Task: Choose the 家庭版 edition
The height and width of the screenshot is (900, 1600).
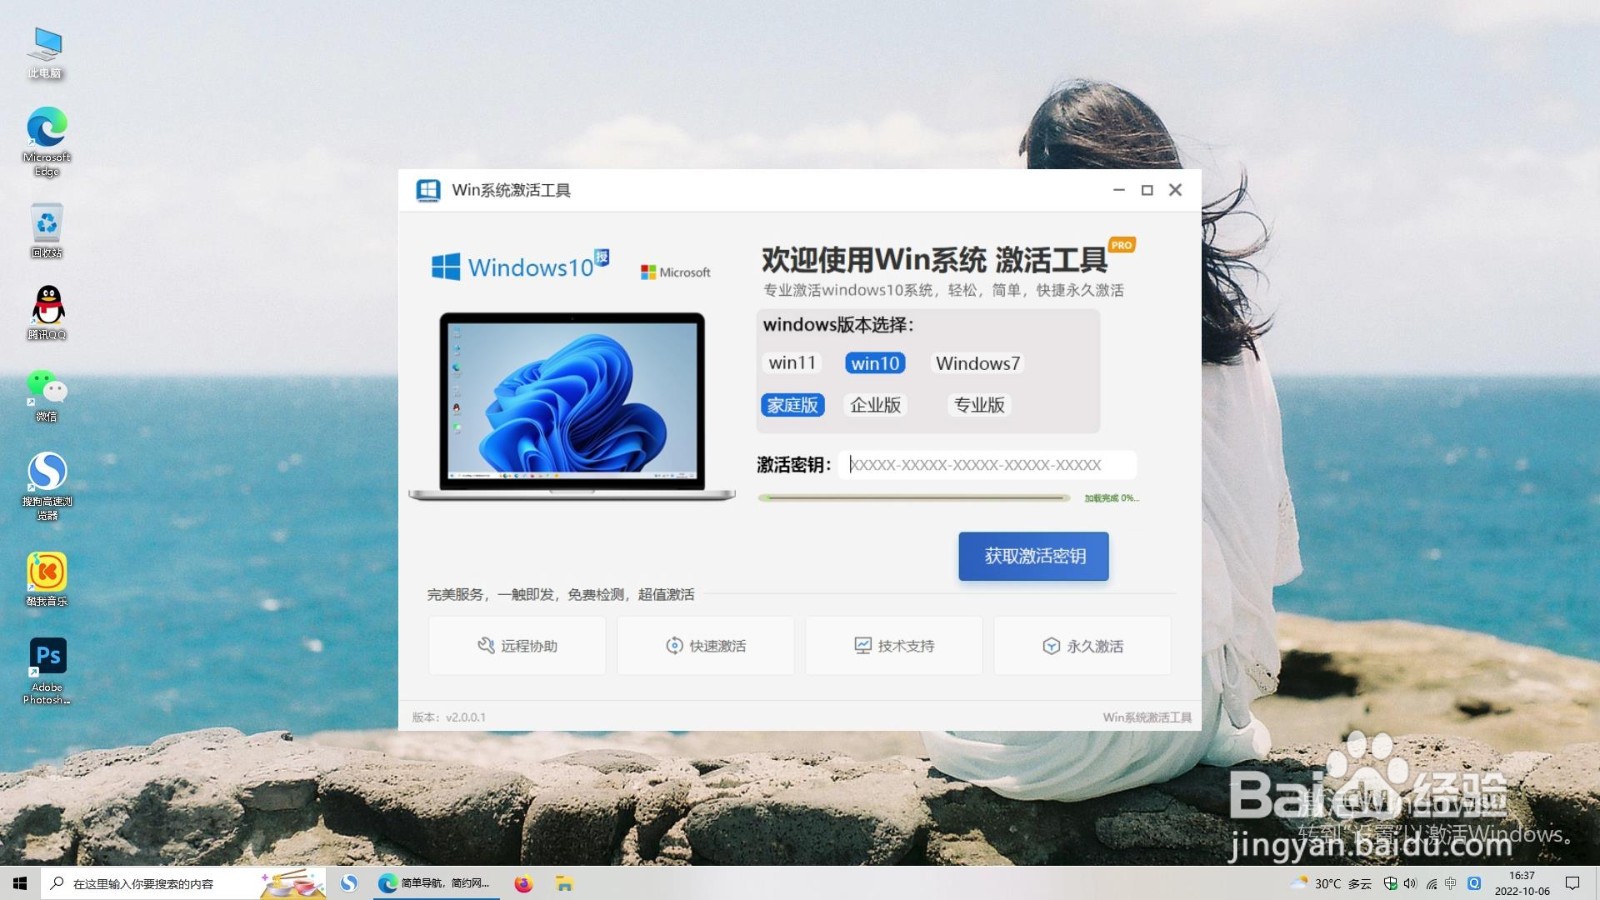Action: coord(793,405)
